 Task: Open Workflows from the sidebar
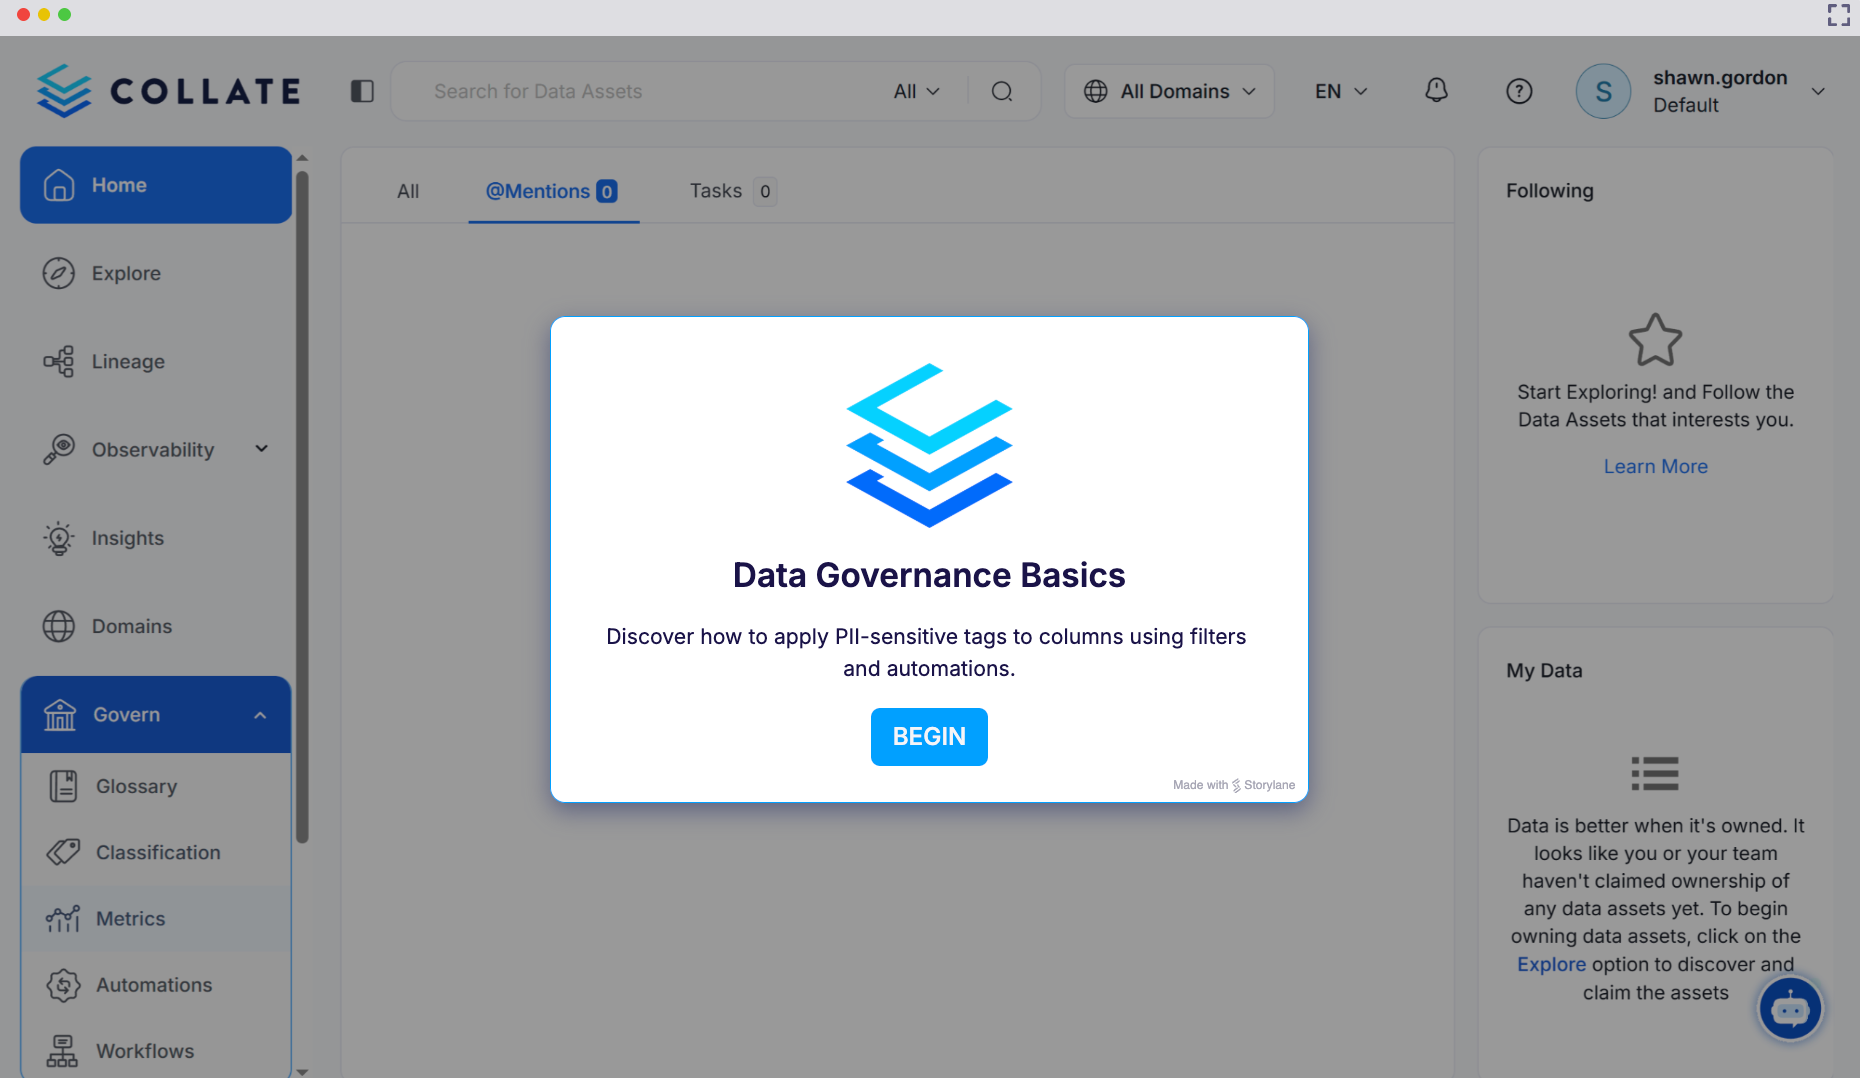[x=144, y=1051]
